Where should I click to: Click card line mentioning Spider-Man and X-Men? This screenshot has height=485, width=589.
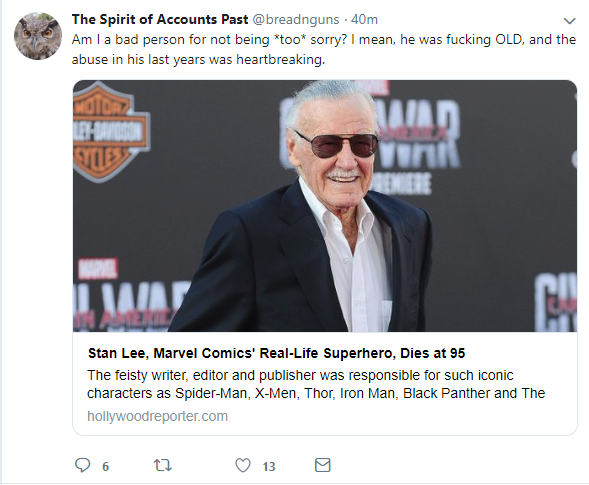(x=316, y=393)
